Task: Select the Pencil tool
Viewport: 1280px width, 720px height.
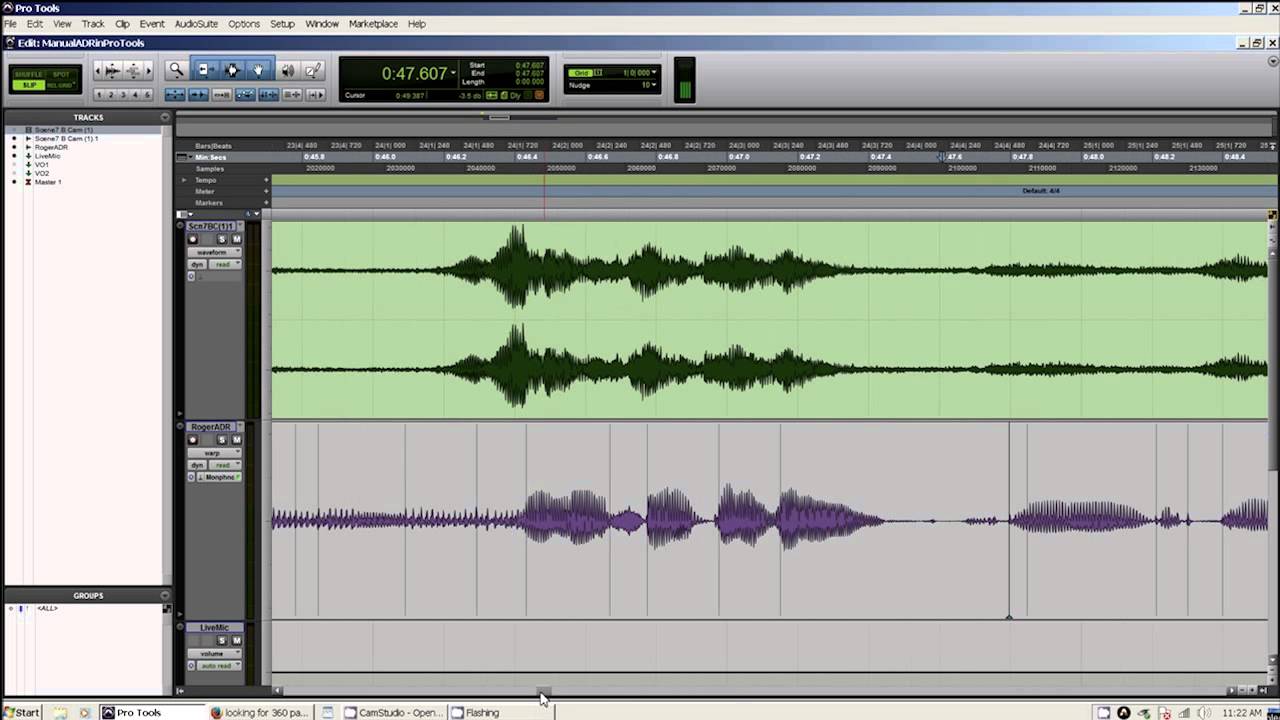Action: 313,70
